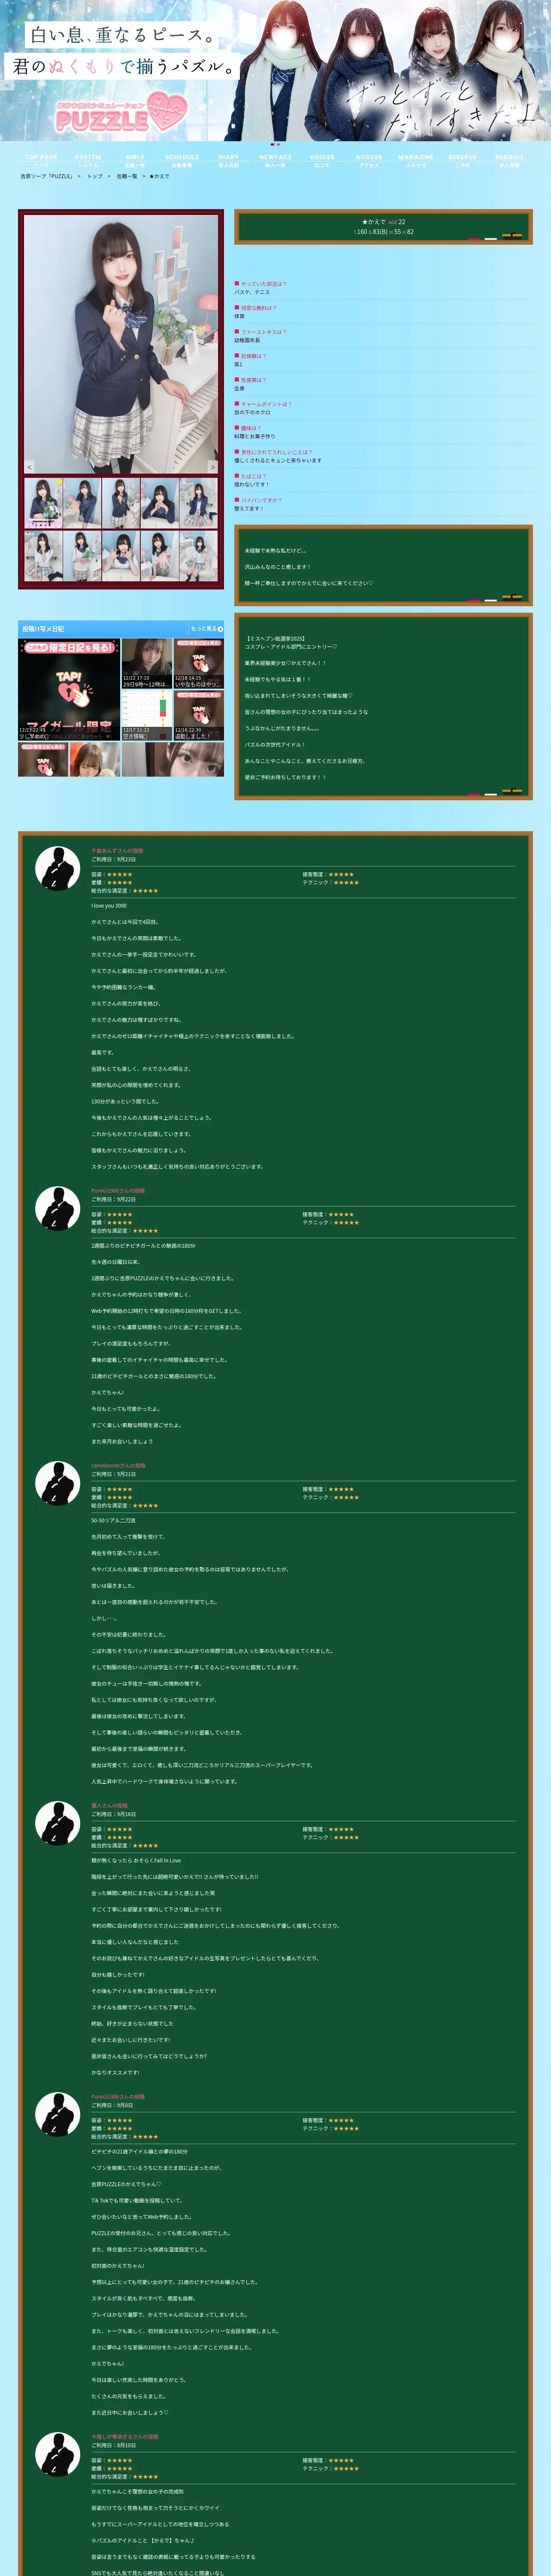551x2576 pixels.
Task: Click もっと見る in the diary header
Action: point(207,629)
